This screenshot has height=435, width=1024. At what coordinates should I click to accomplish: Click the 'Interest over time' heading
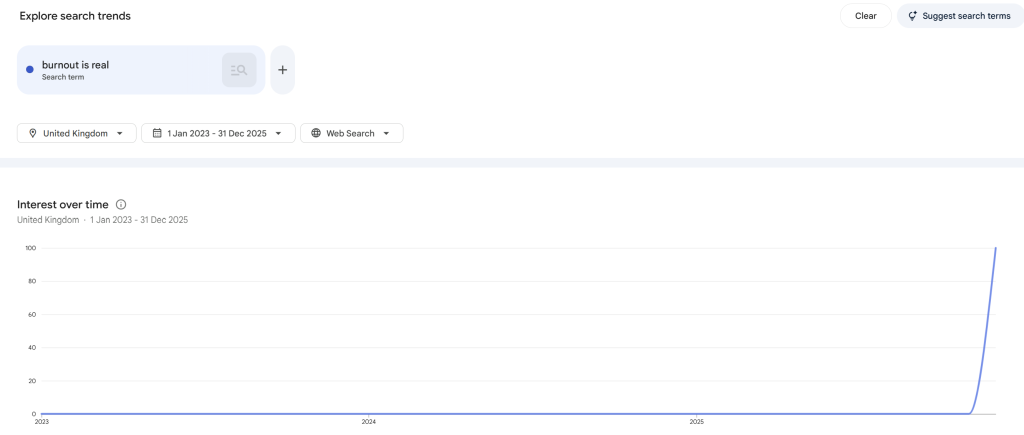pos(63,204)
